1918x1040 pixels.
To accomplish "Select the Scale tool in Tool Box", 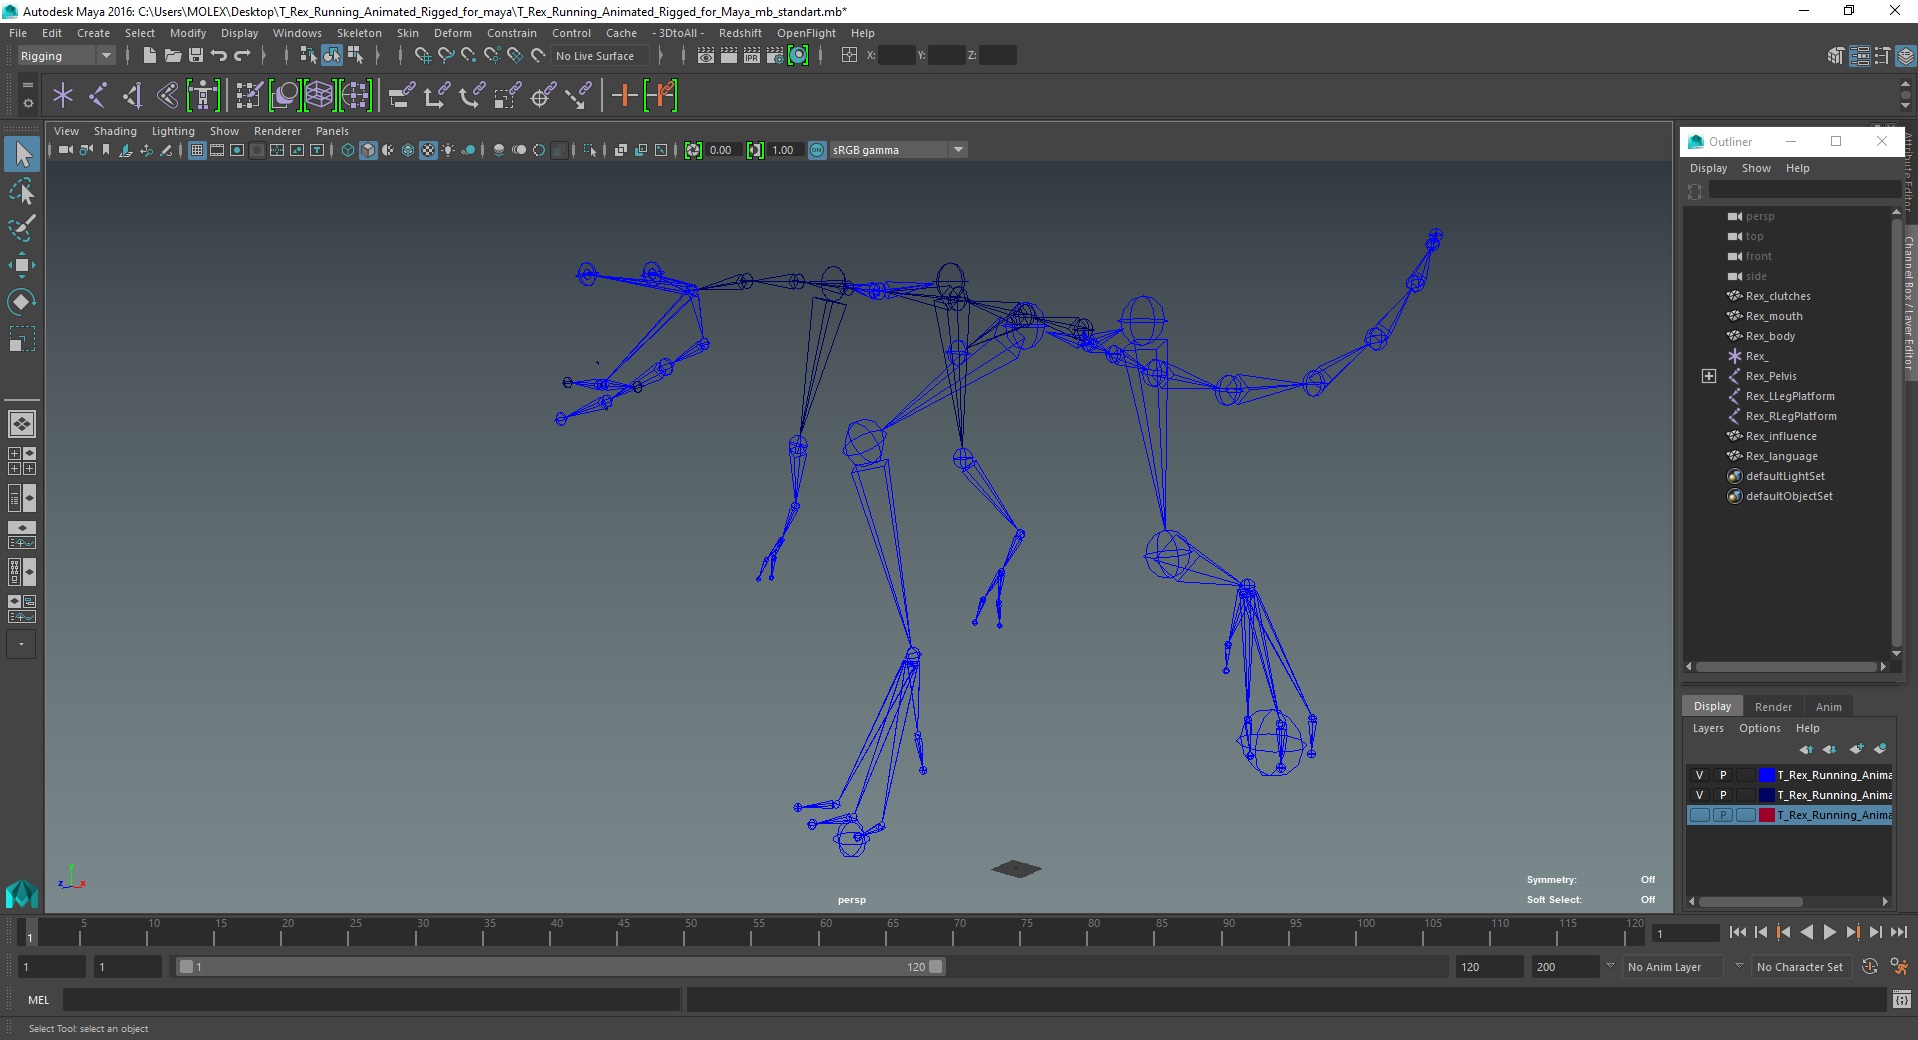I will [x=22, y=339].
